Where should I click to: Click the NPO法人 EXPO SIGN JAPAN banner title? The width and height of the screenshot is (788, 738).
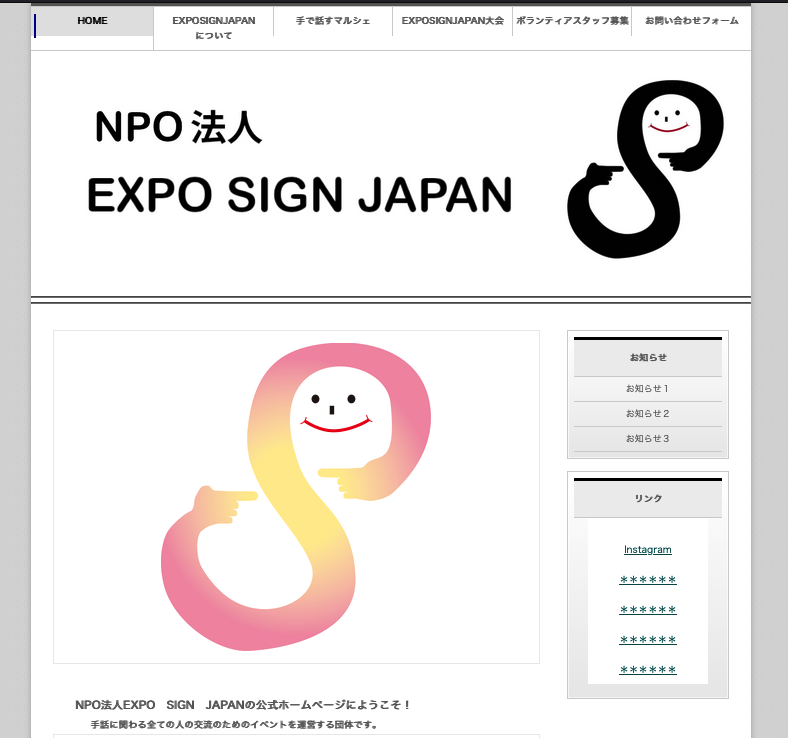point(299,162)
